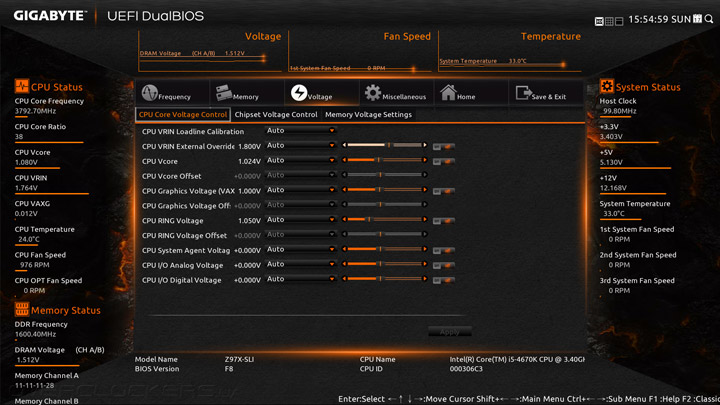Decrease CPU Graphics Voltage with left arrow
The height and width of the screenshot is (405, 720).
point(344,190)
